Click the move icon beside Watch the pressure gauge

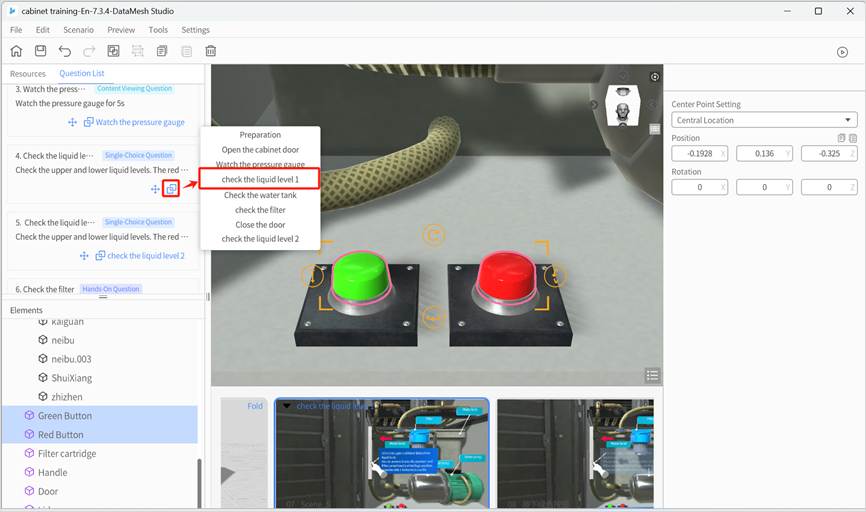pyautogui.click(x=72, y=122)
